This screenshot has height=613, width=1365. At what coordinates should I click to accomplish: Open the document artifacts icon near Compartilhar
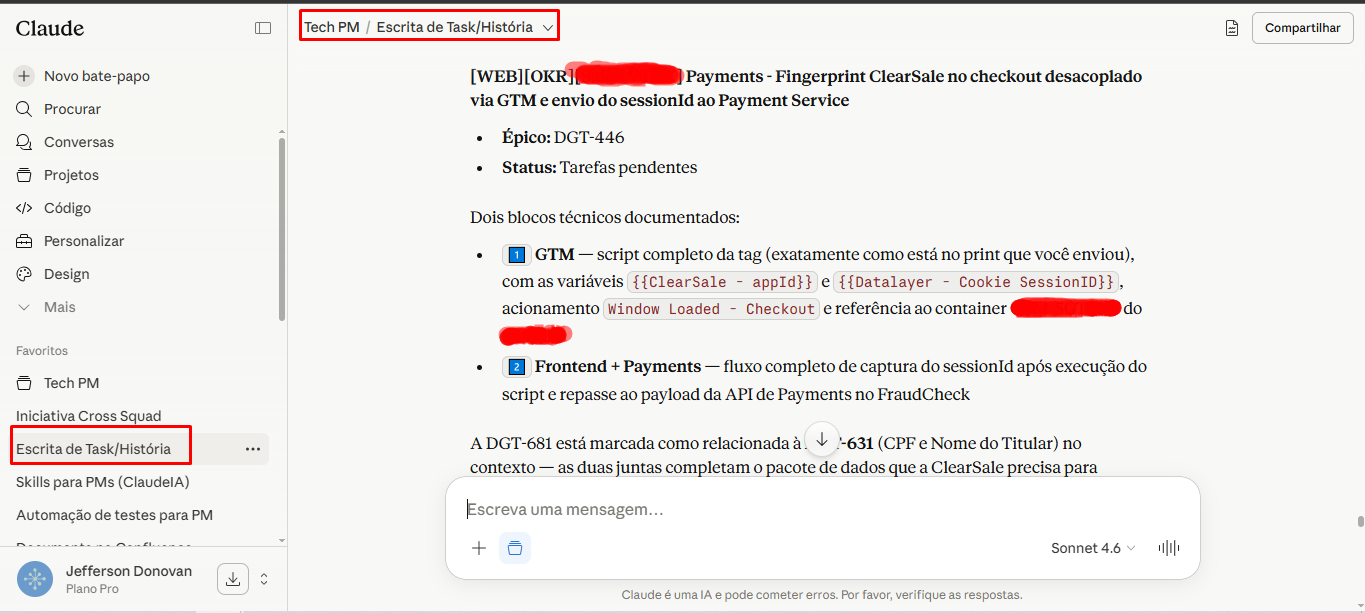pos(1232,28)
